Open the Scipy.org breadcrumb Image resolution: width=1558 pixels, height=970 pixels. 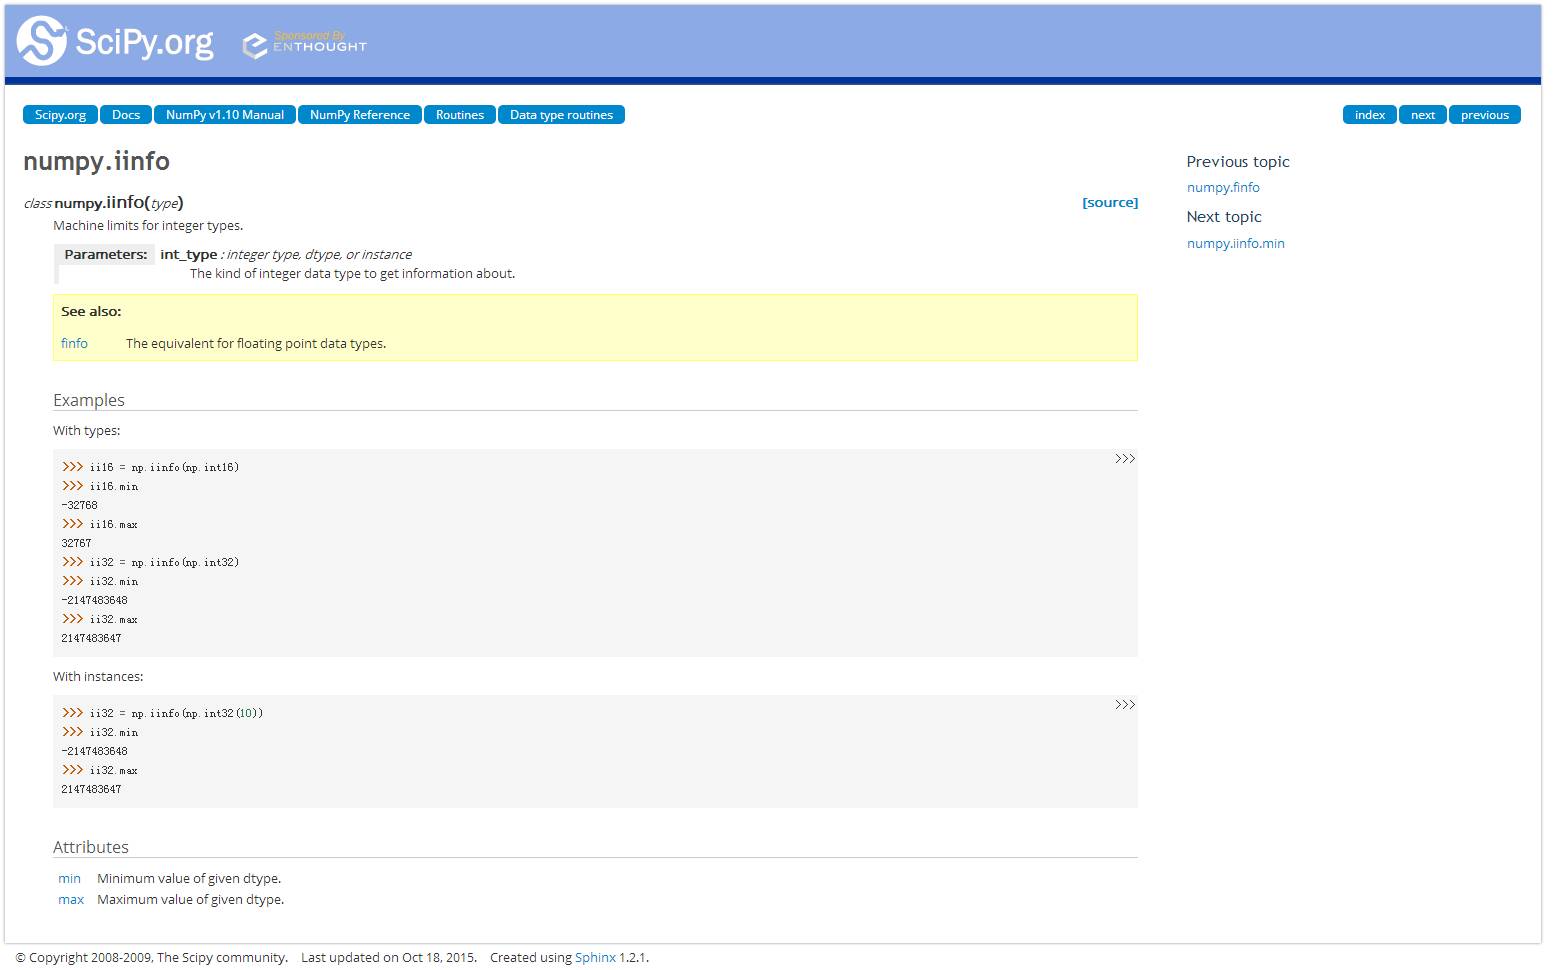tap(60, 115)
